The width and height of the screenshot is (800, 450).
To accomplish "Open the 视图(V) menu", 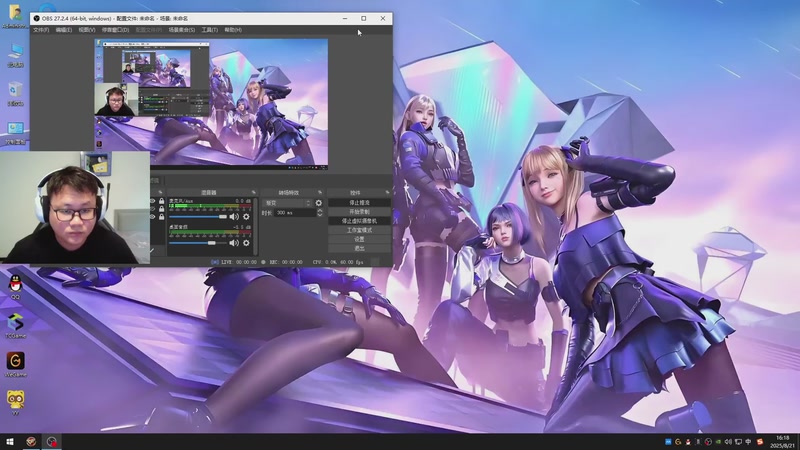I will click(86, 30).
